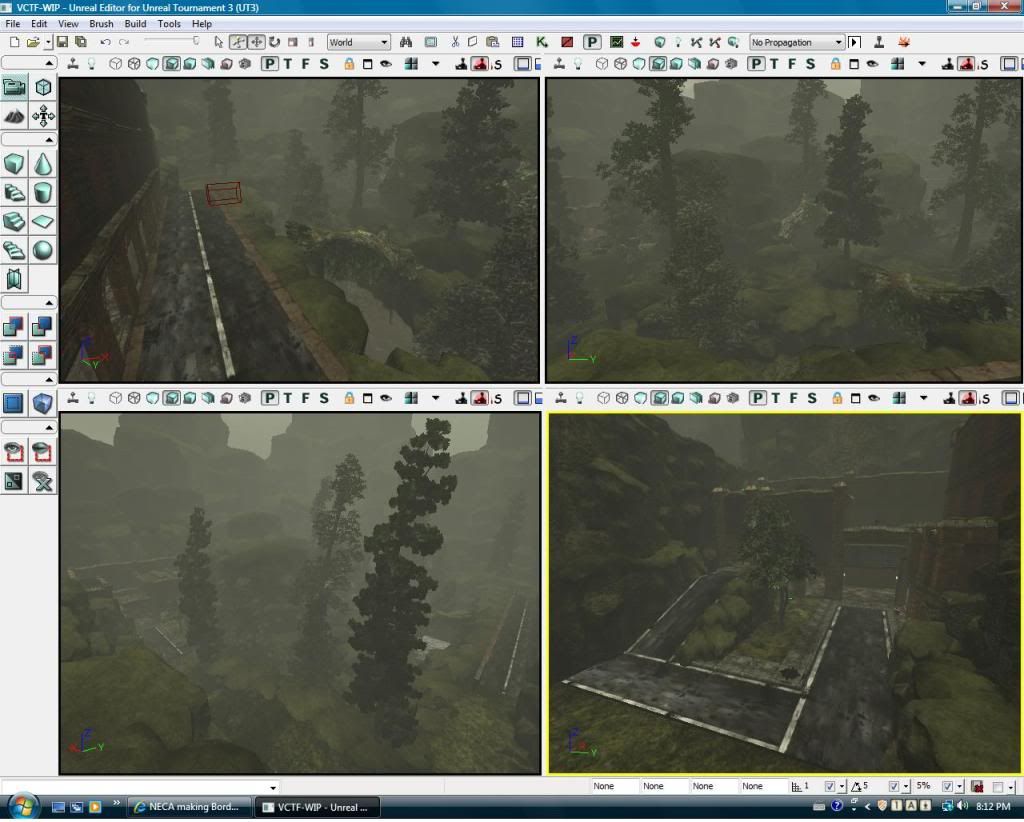Activate the rotation widget tool
This screenshot has width=1024, height=822.
click(x=275, y=42)
